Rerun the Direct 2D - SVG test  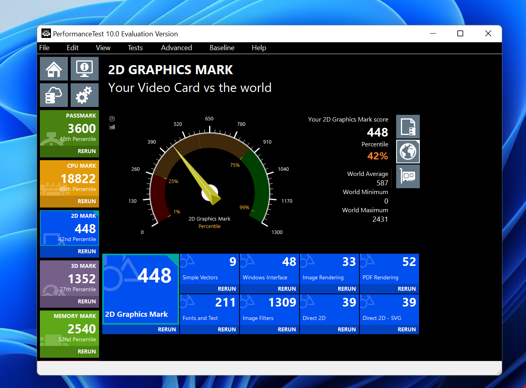tap(407, 329)
